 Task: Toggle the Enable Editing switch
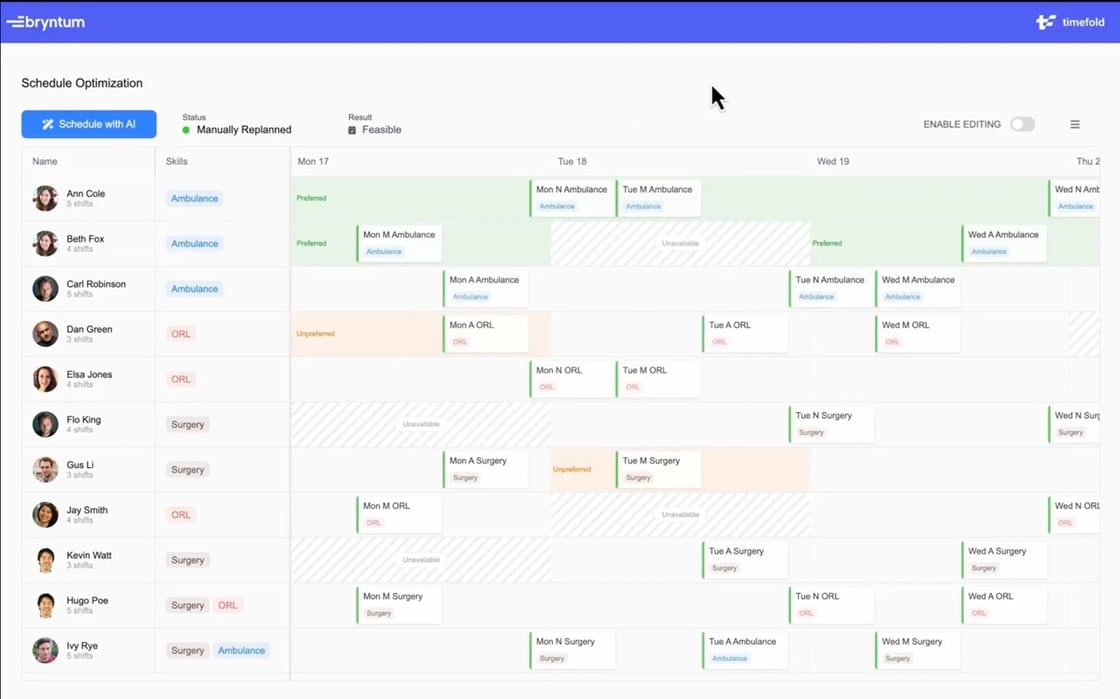pos(1022,125)
